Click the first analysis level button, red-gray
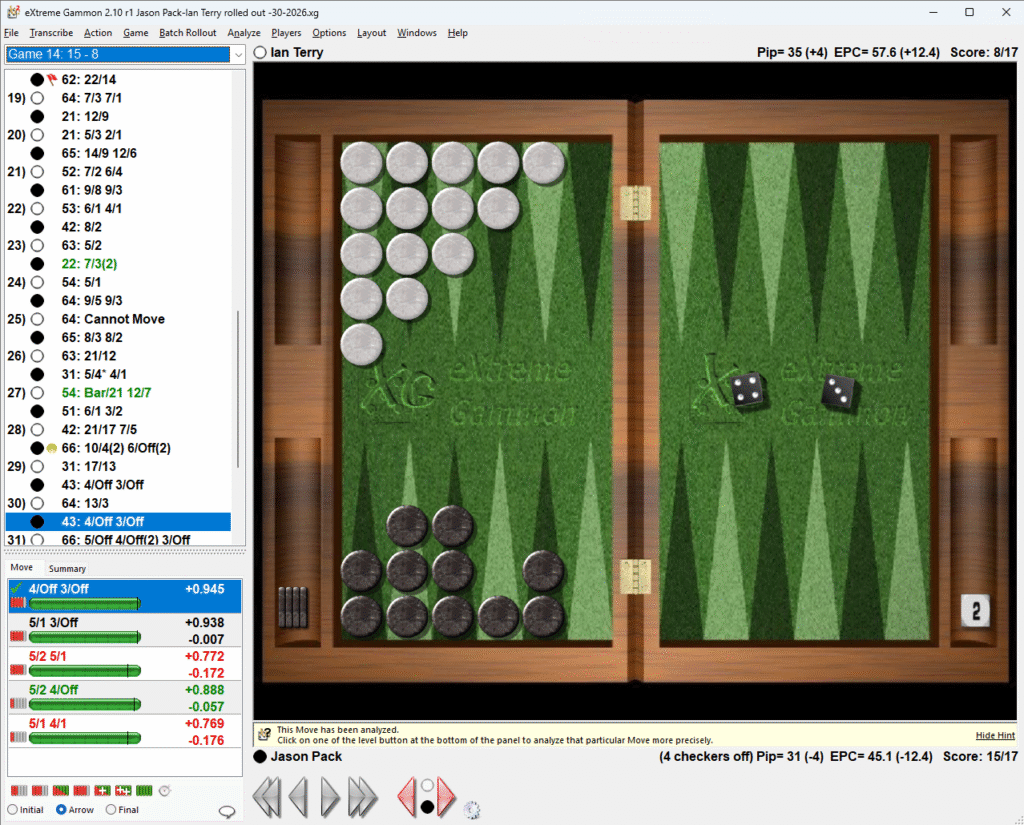Screen dimensions: 1024x825 click(19, 791)
